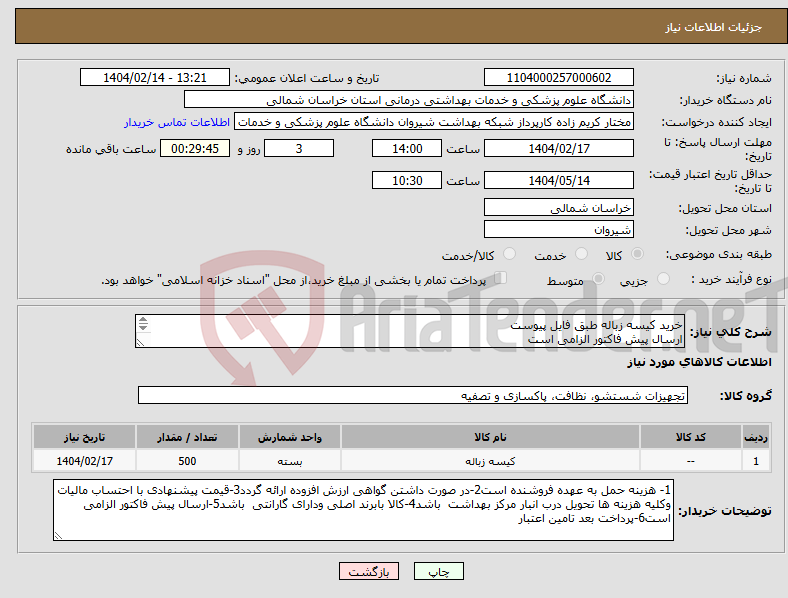Click row number 1 cell

pyautogui.click(x=756, y=461)
